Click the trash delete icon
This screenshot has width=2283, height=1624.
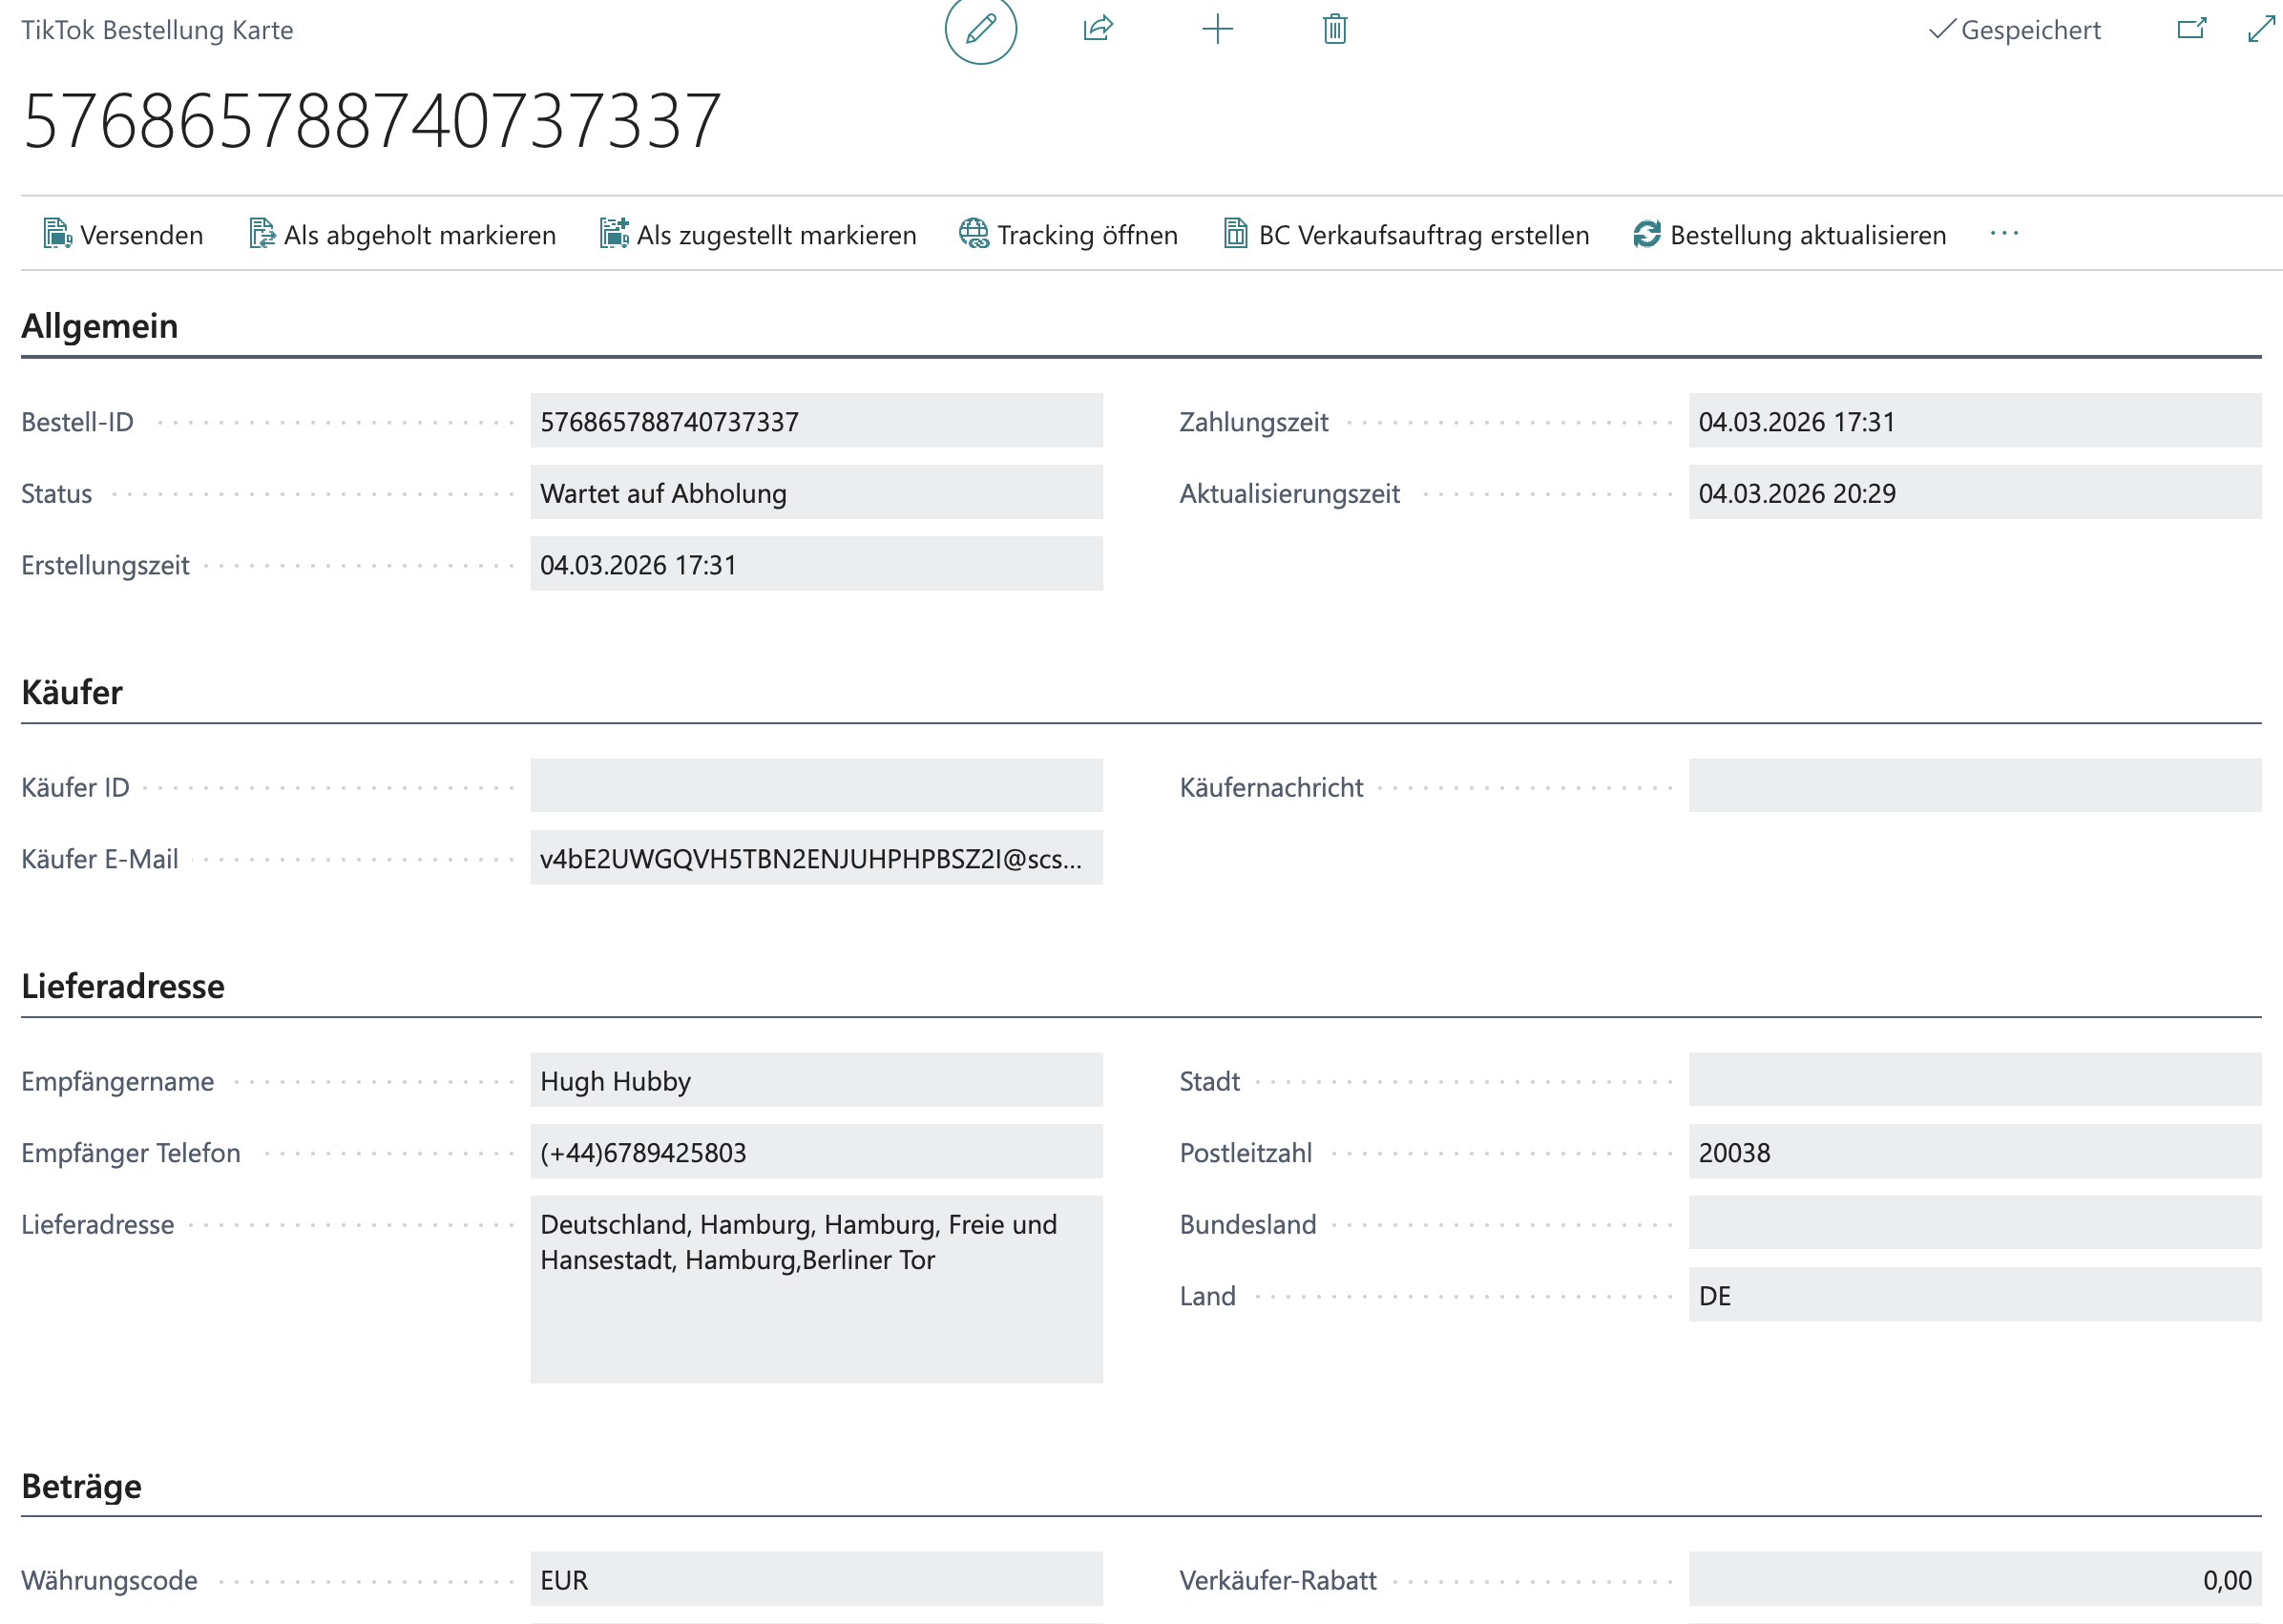[1334, 29]
